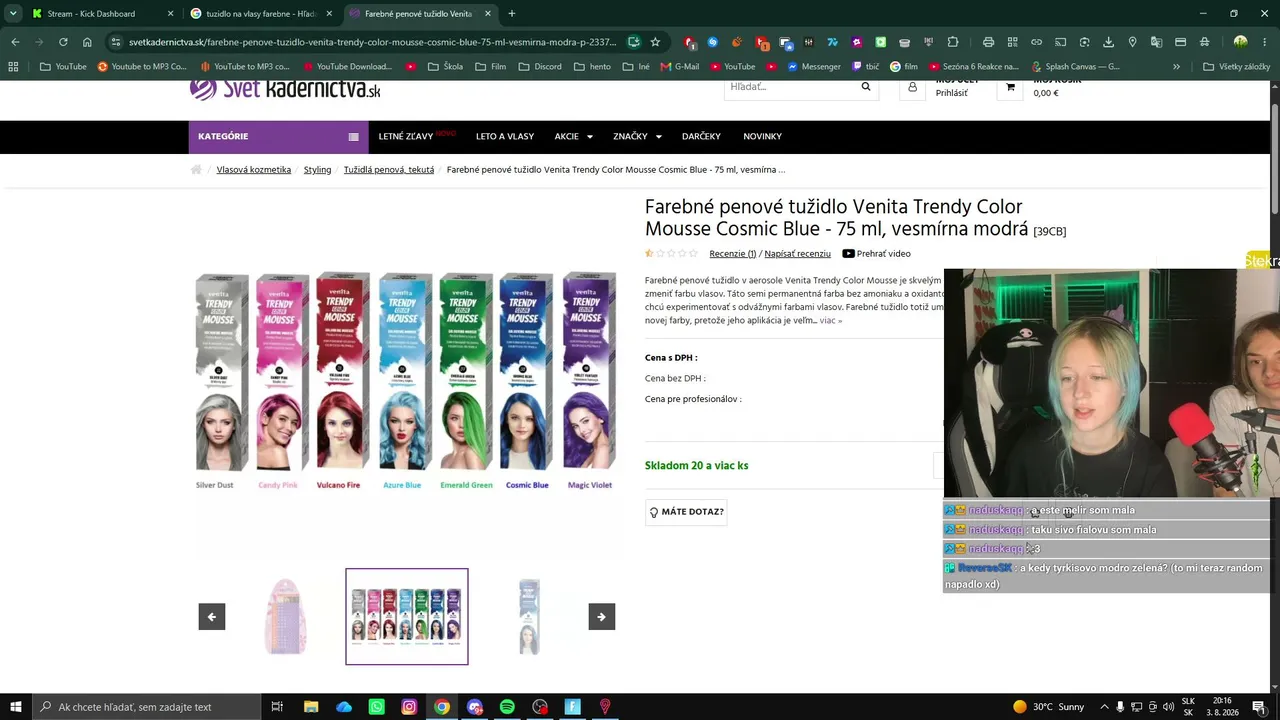Open Spotify from the taskbar

click(x=507, y=707)
